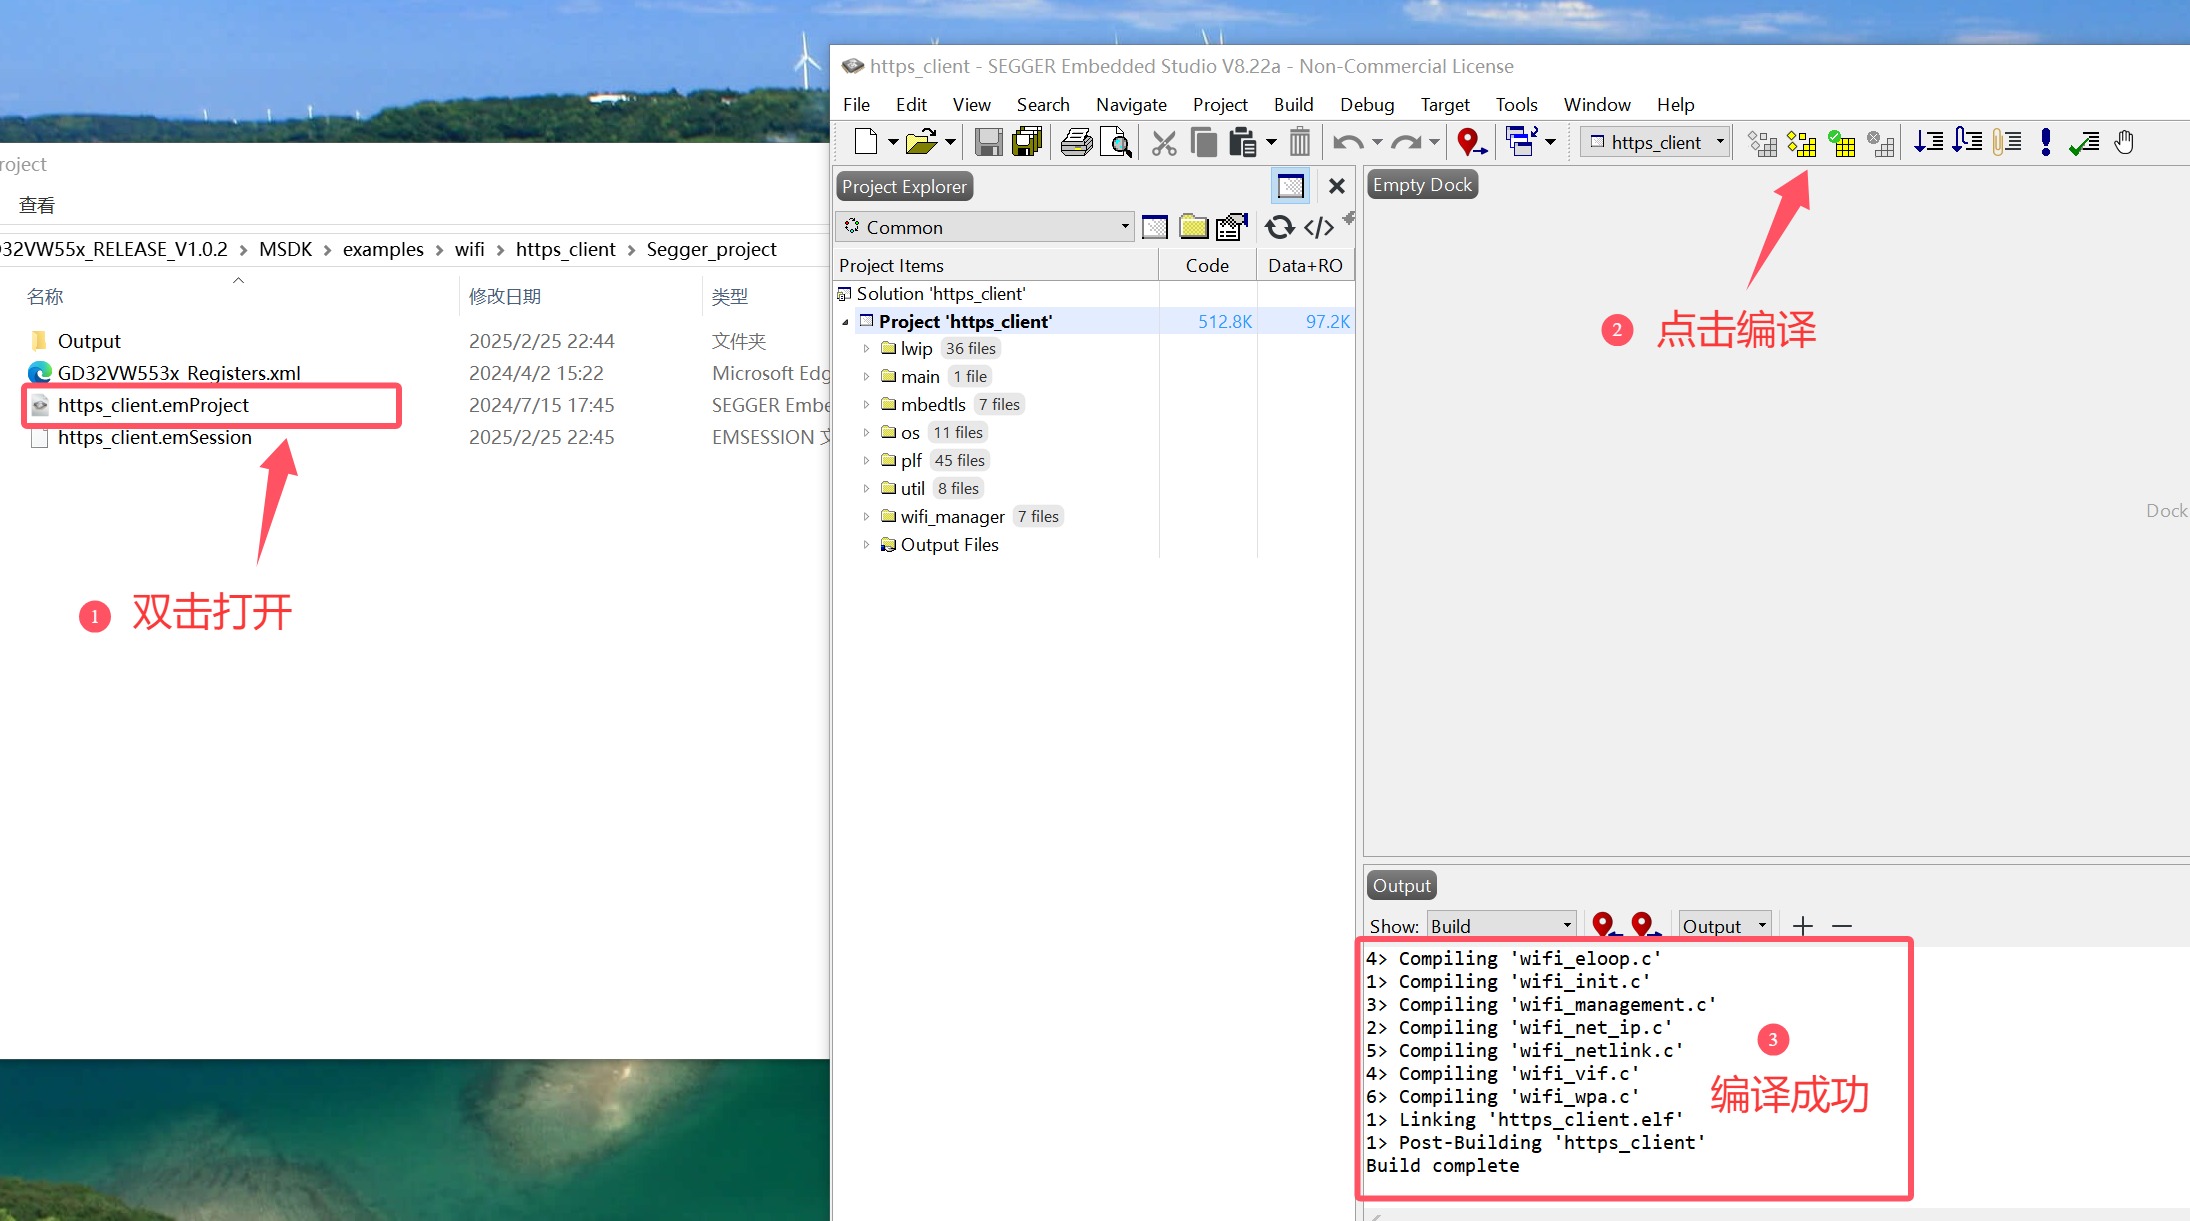
Task: Click the refresh icon in Project Explorer
Action: click(1279, 228)
